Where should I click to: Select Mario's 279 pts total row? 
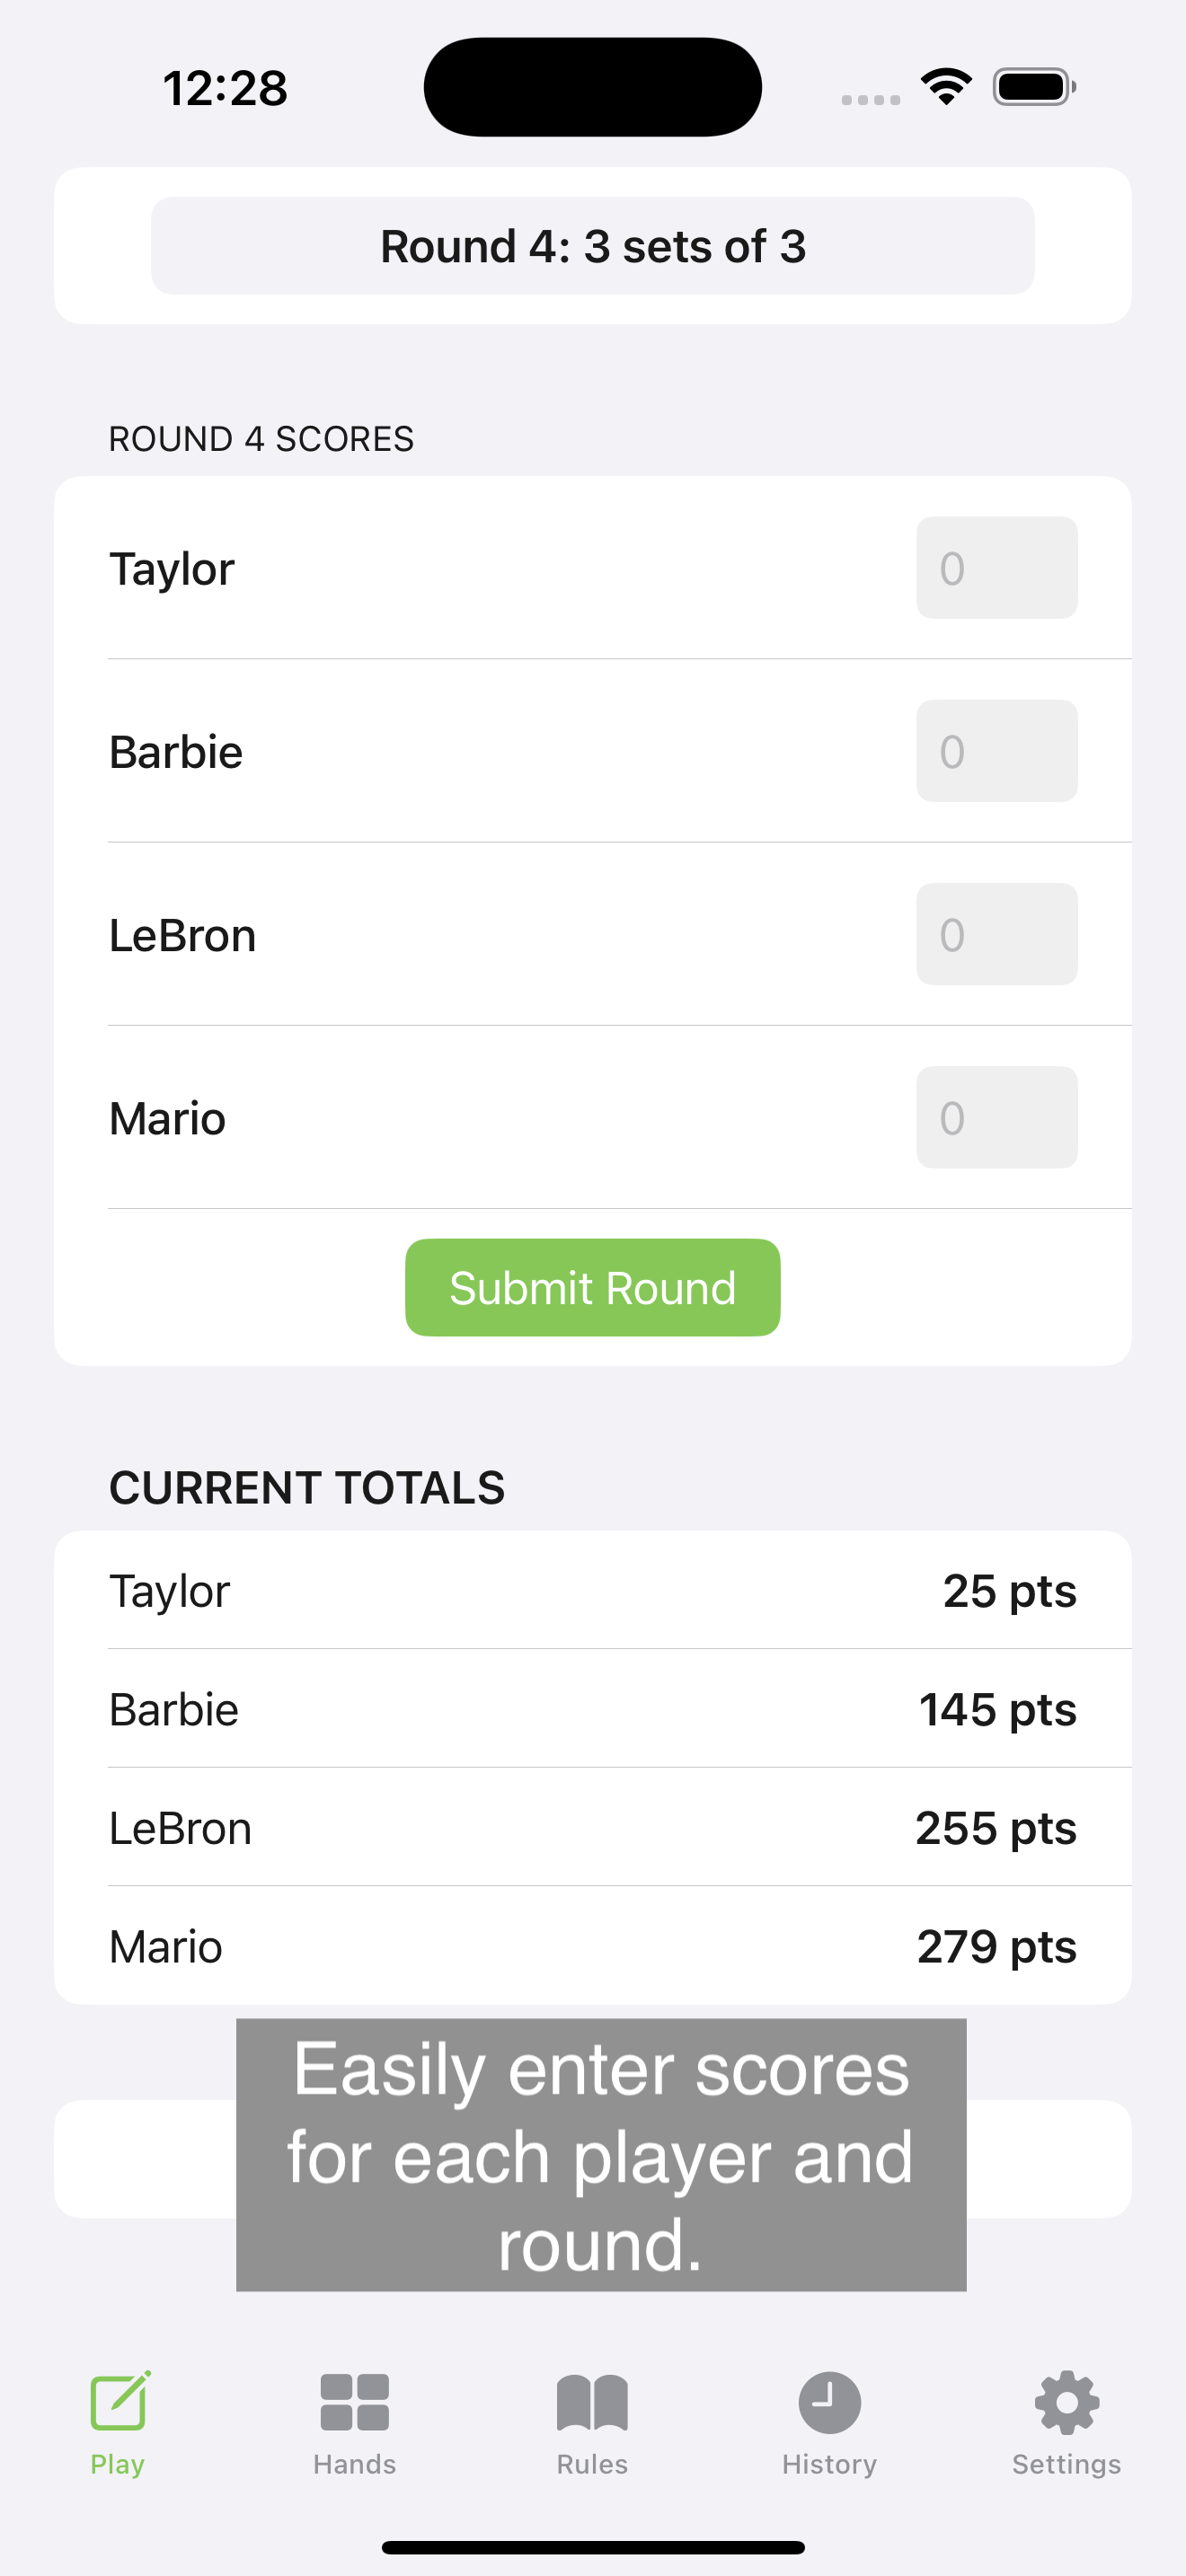tap(593, 1945)
